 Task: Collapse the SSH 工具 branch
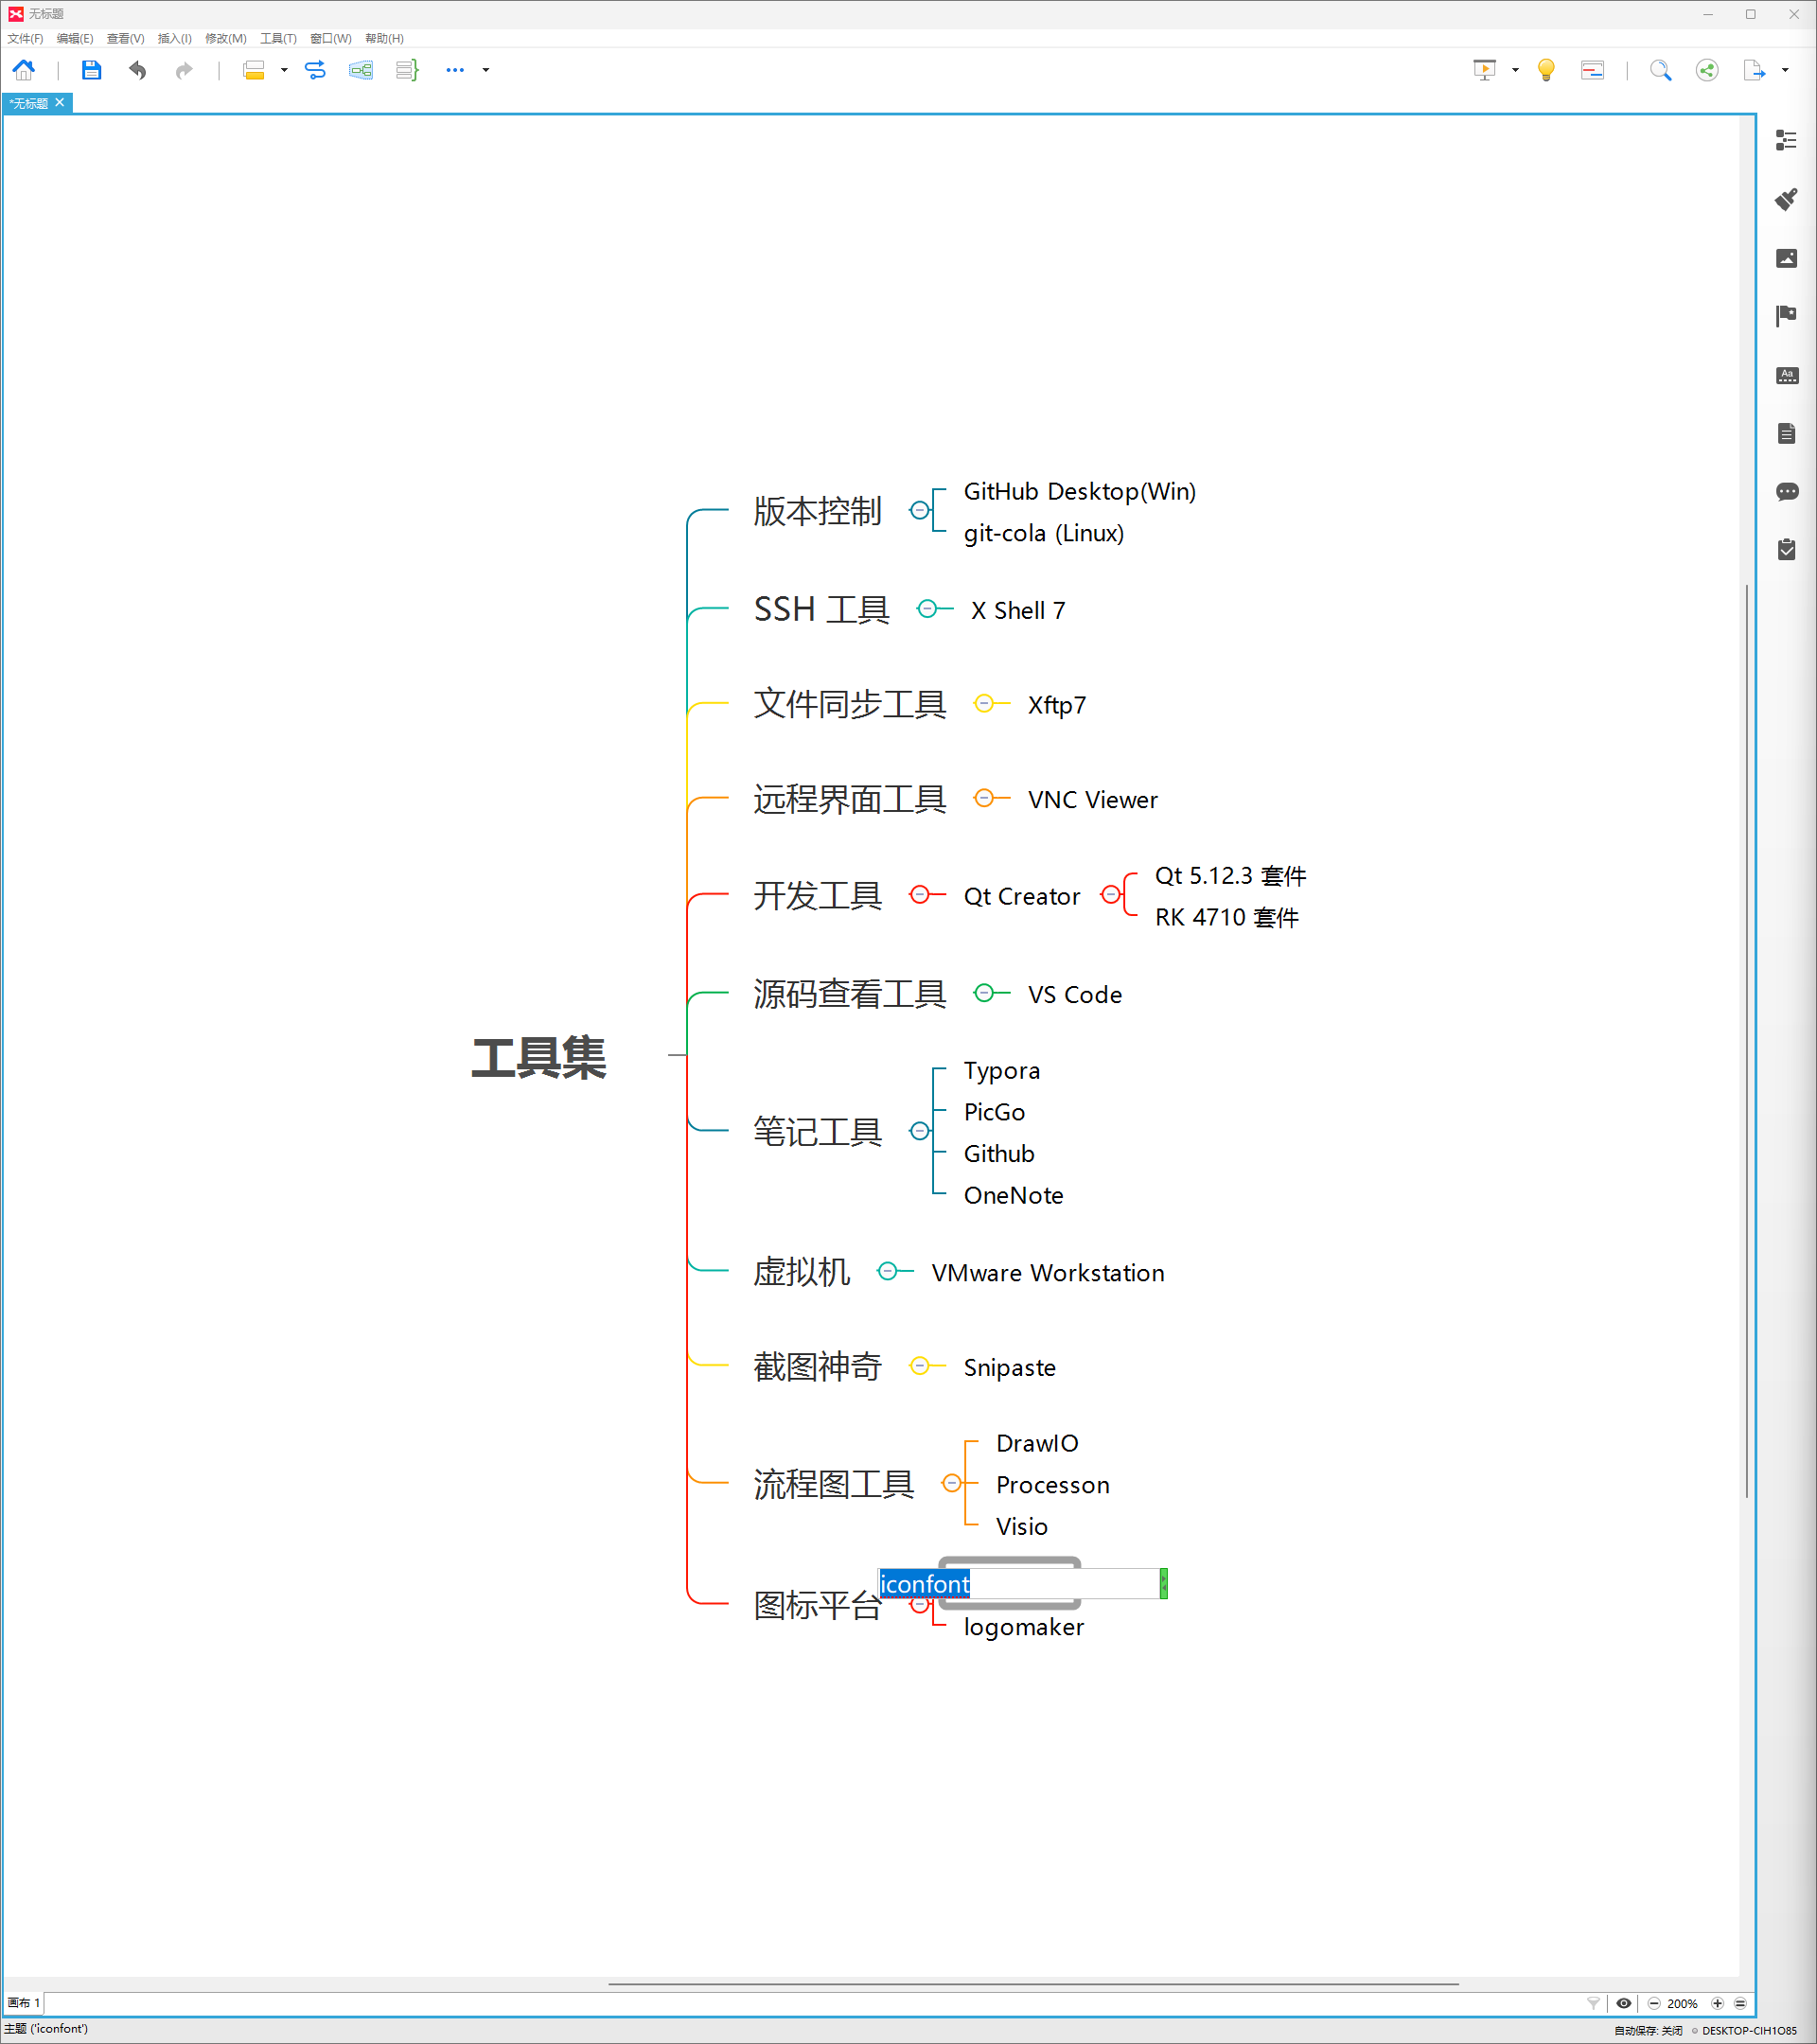click(x=927, y=608)
